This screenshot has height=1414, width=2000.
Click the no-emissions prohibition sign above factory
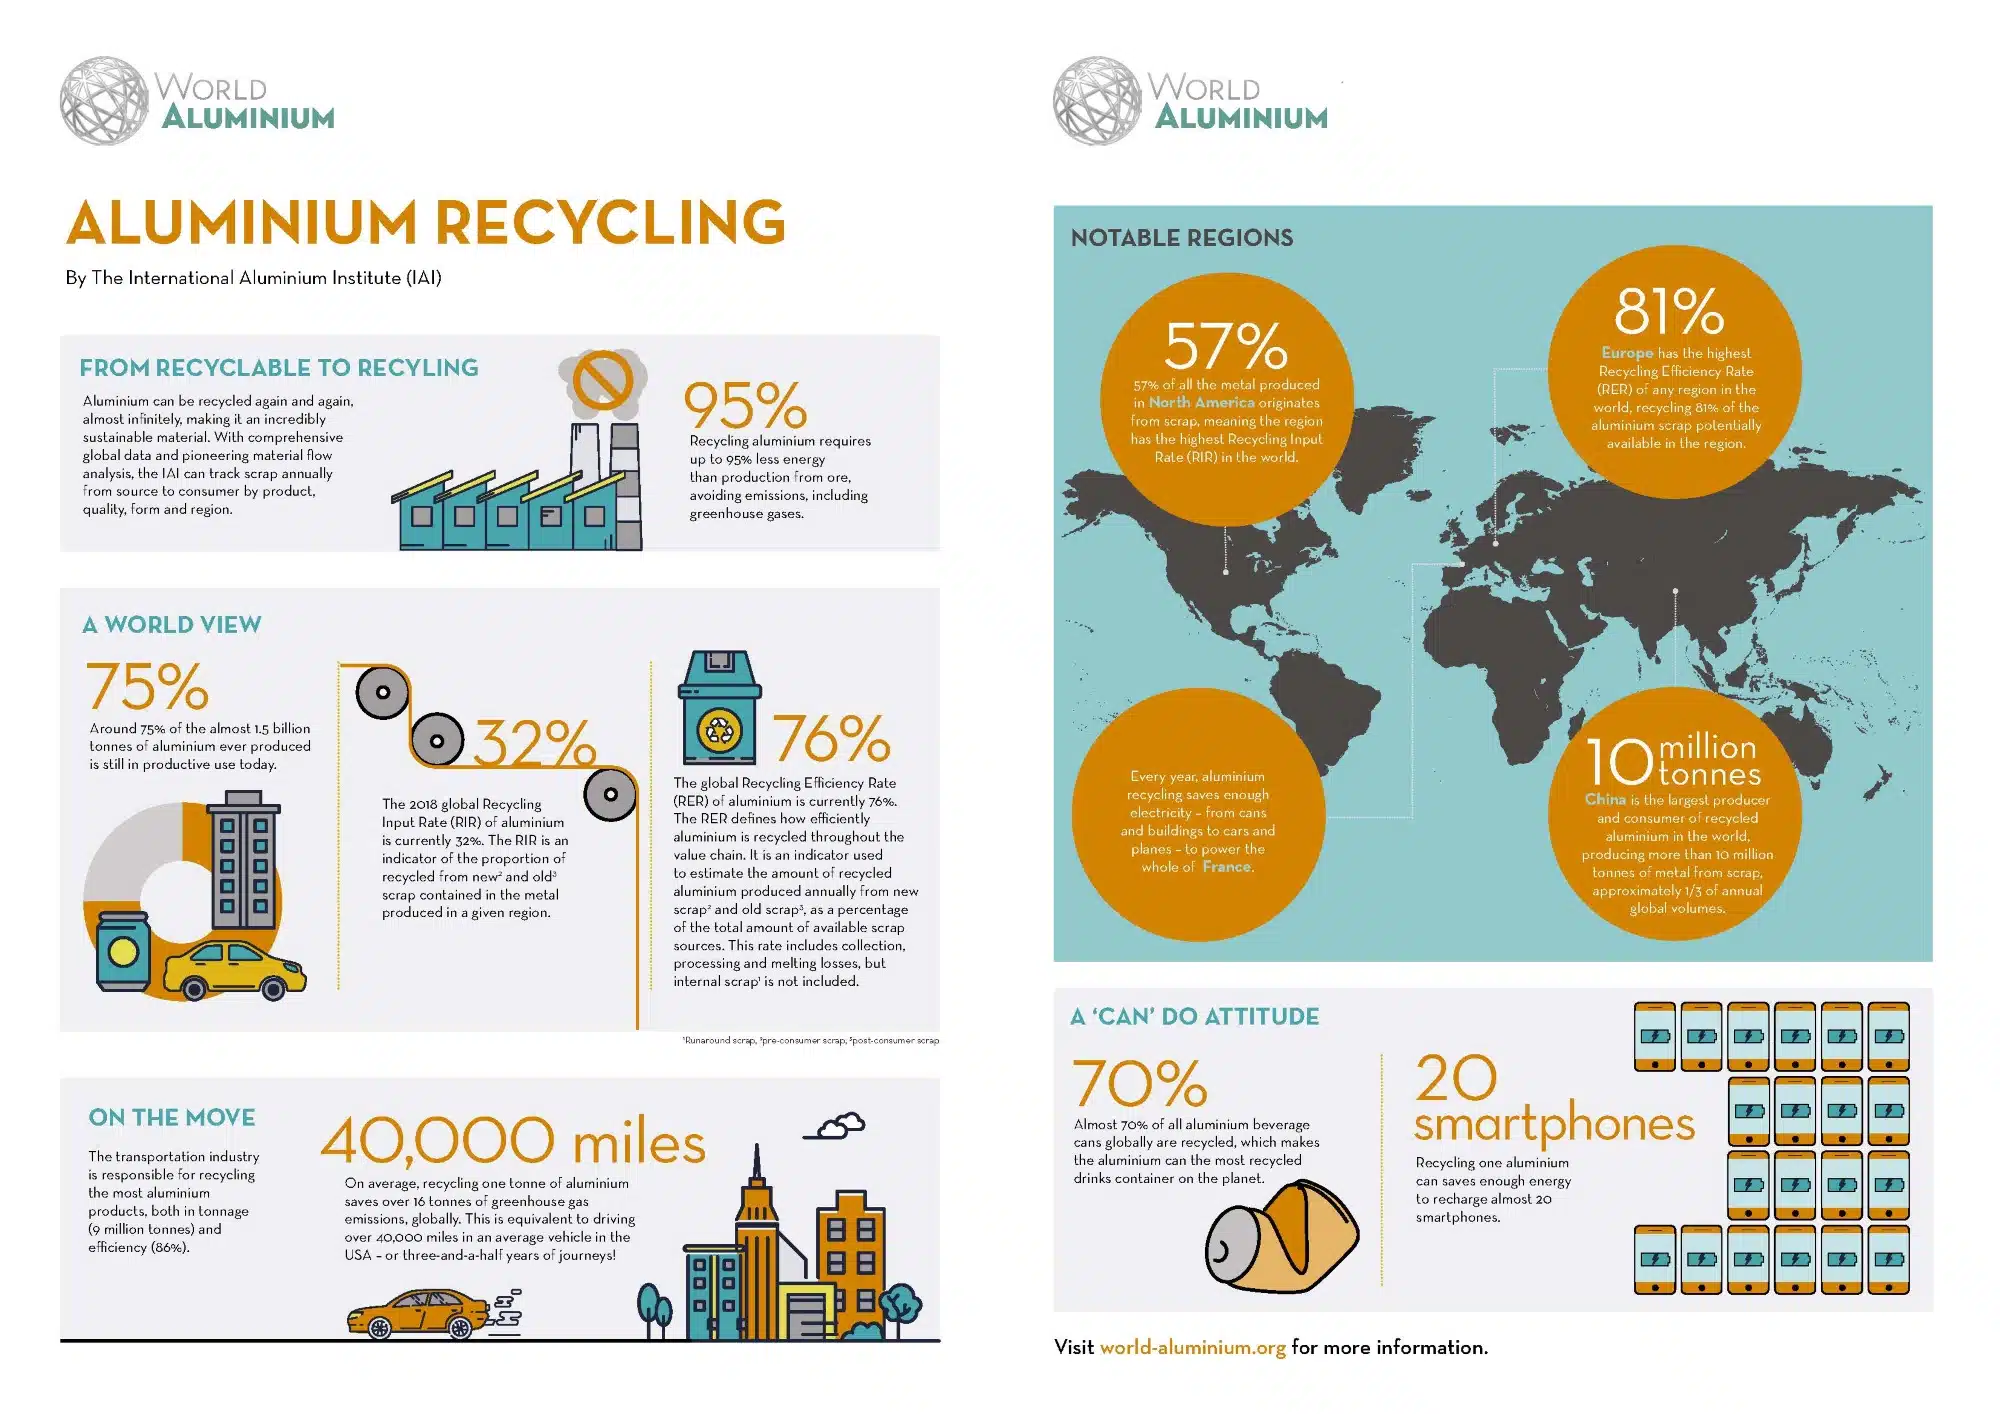[x=602, y=381]
